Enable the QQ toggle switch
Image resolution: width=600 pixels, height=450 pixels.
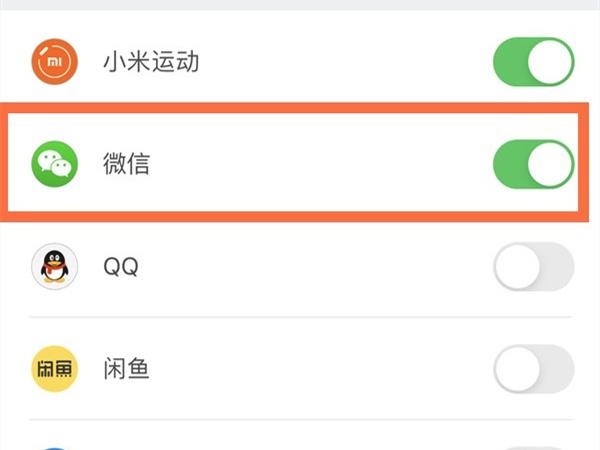coord(534,267)
